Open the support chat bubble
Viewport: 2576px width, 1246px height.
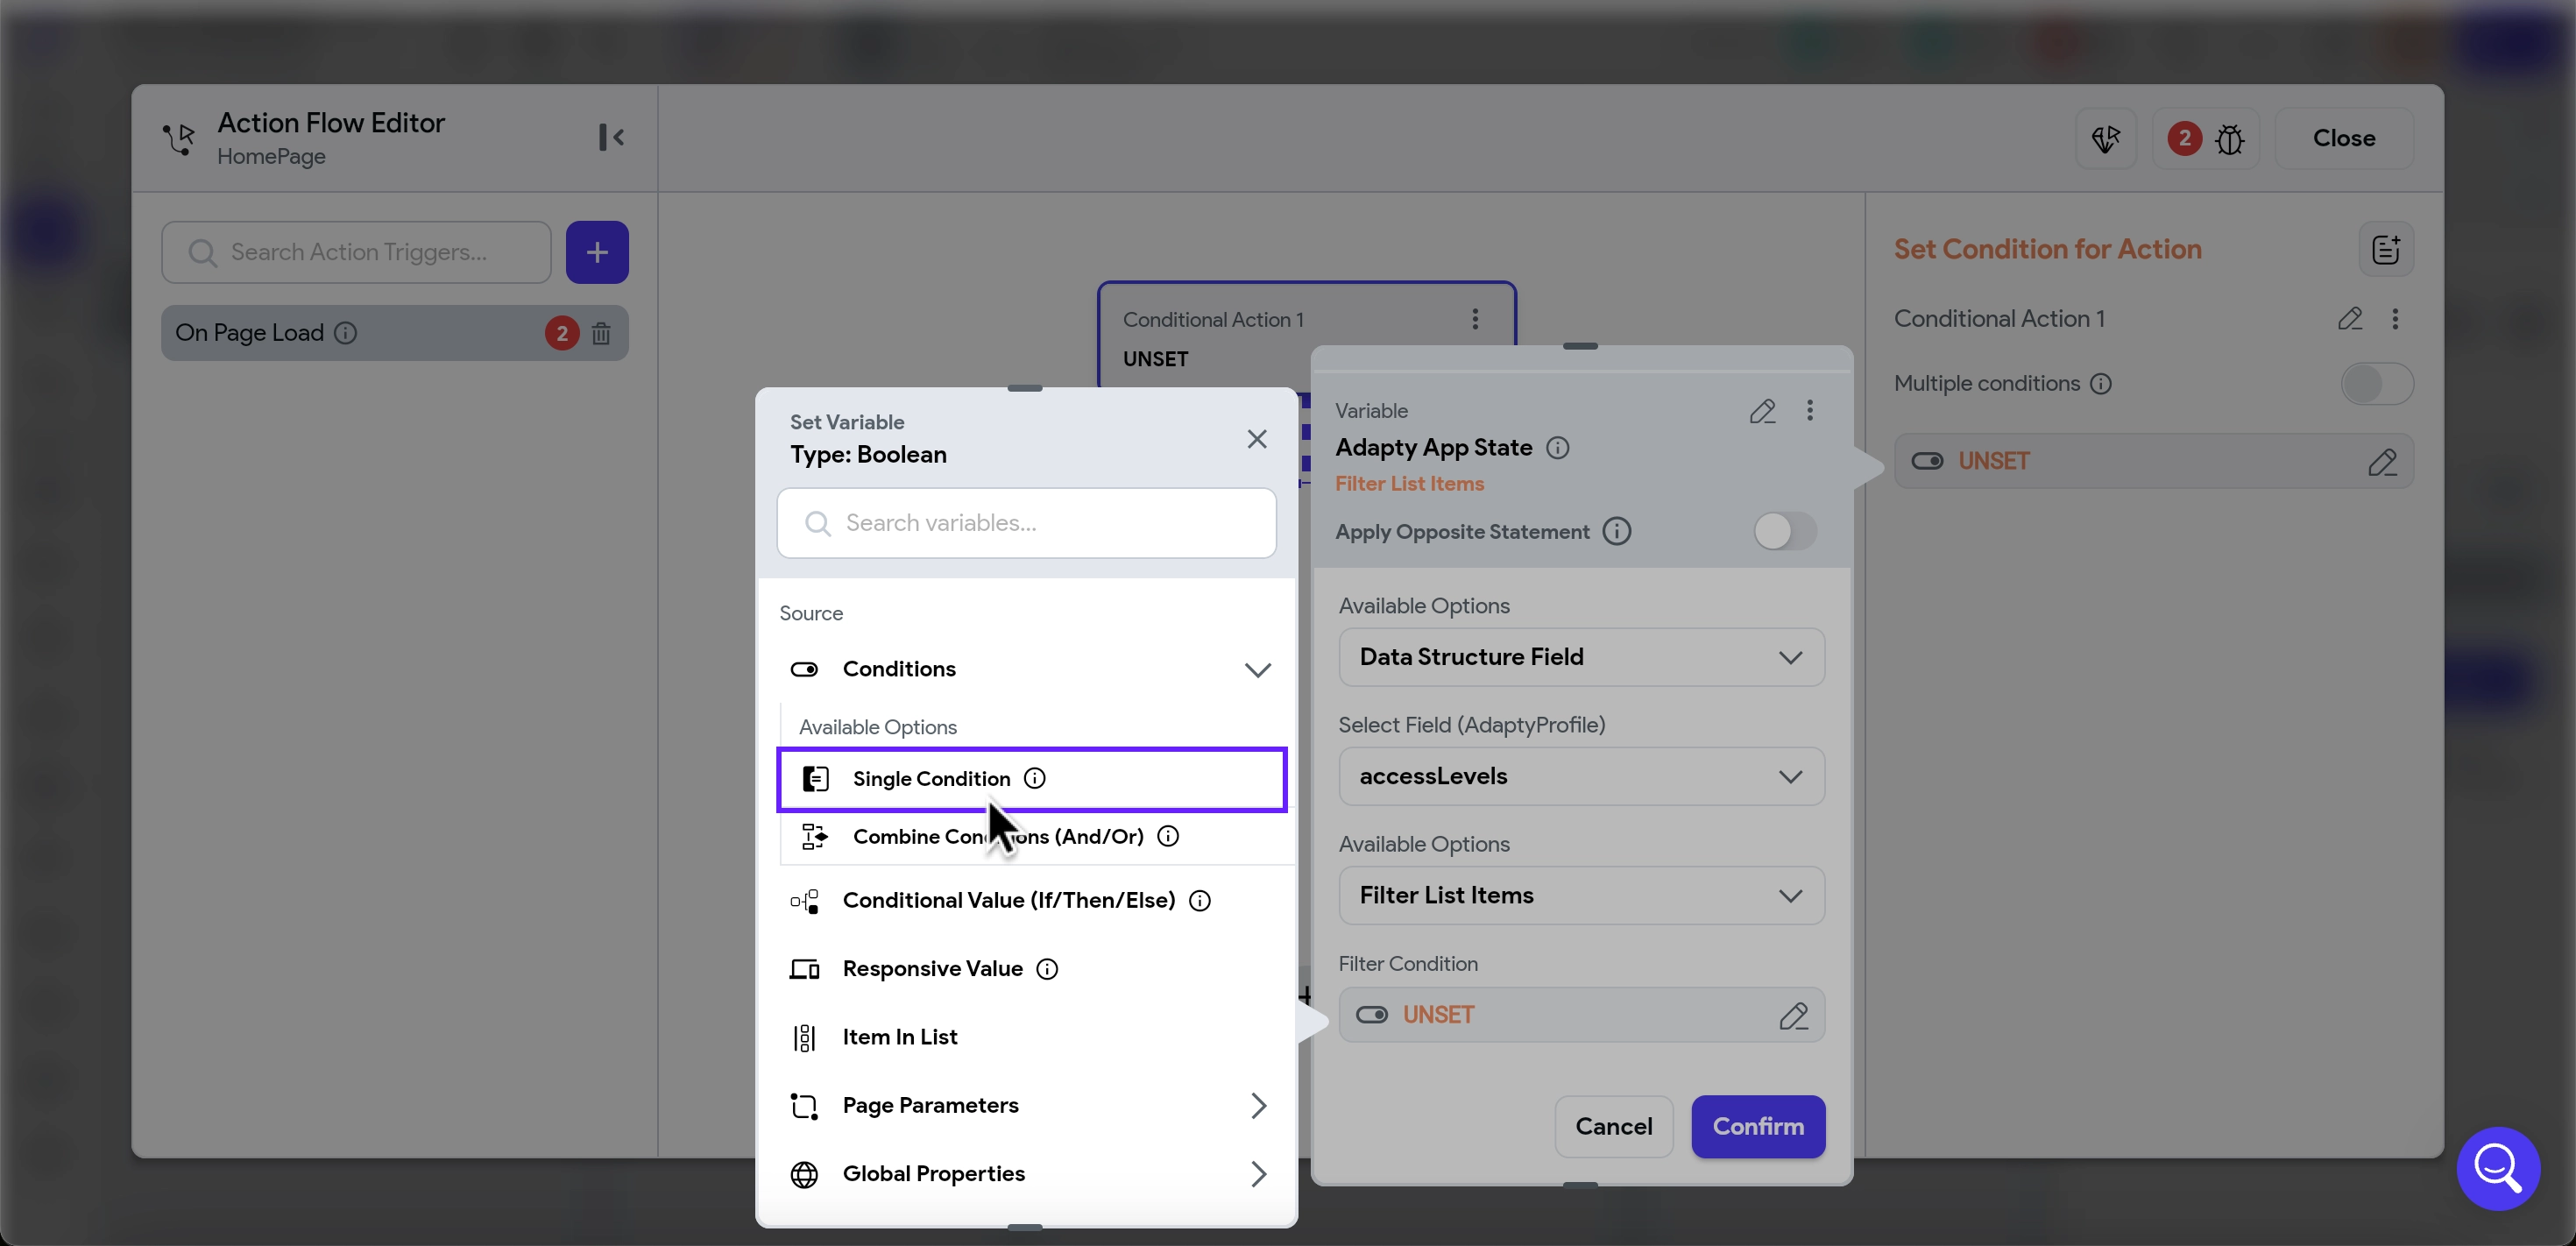pos(2497,1167)
